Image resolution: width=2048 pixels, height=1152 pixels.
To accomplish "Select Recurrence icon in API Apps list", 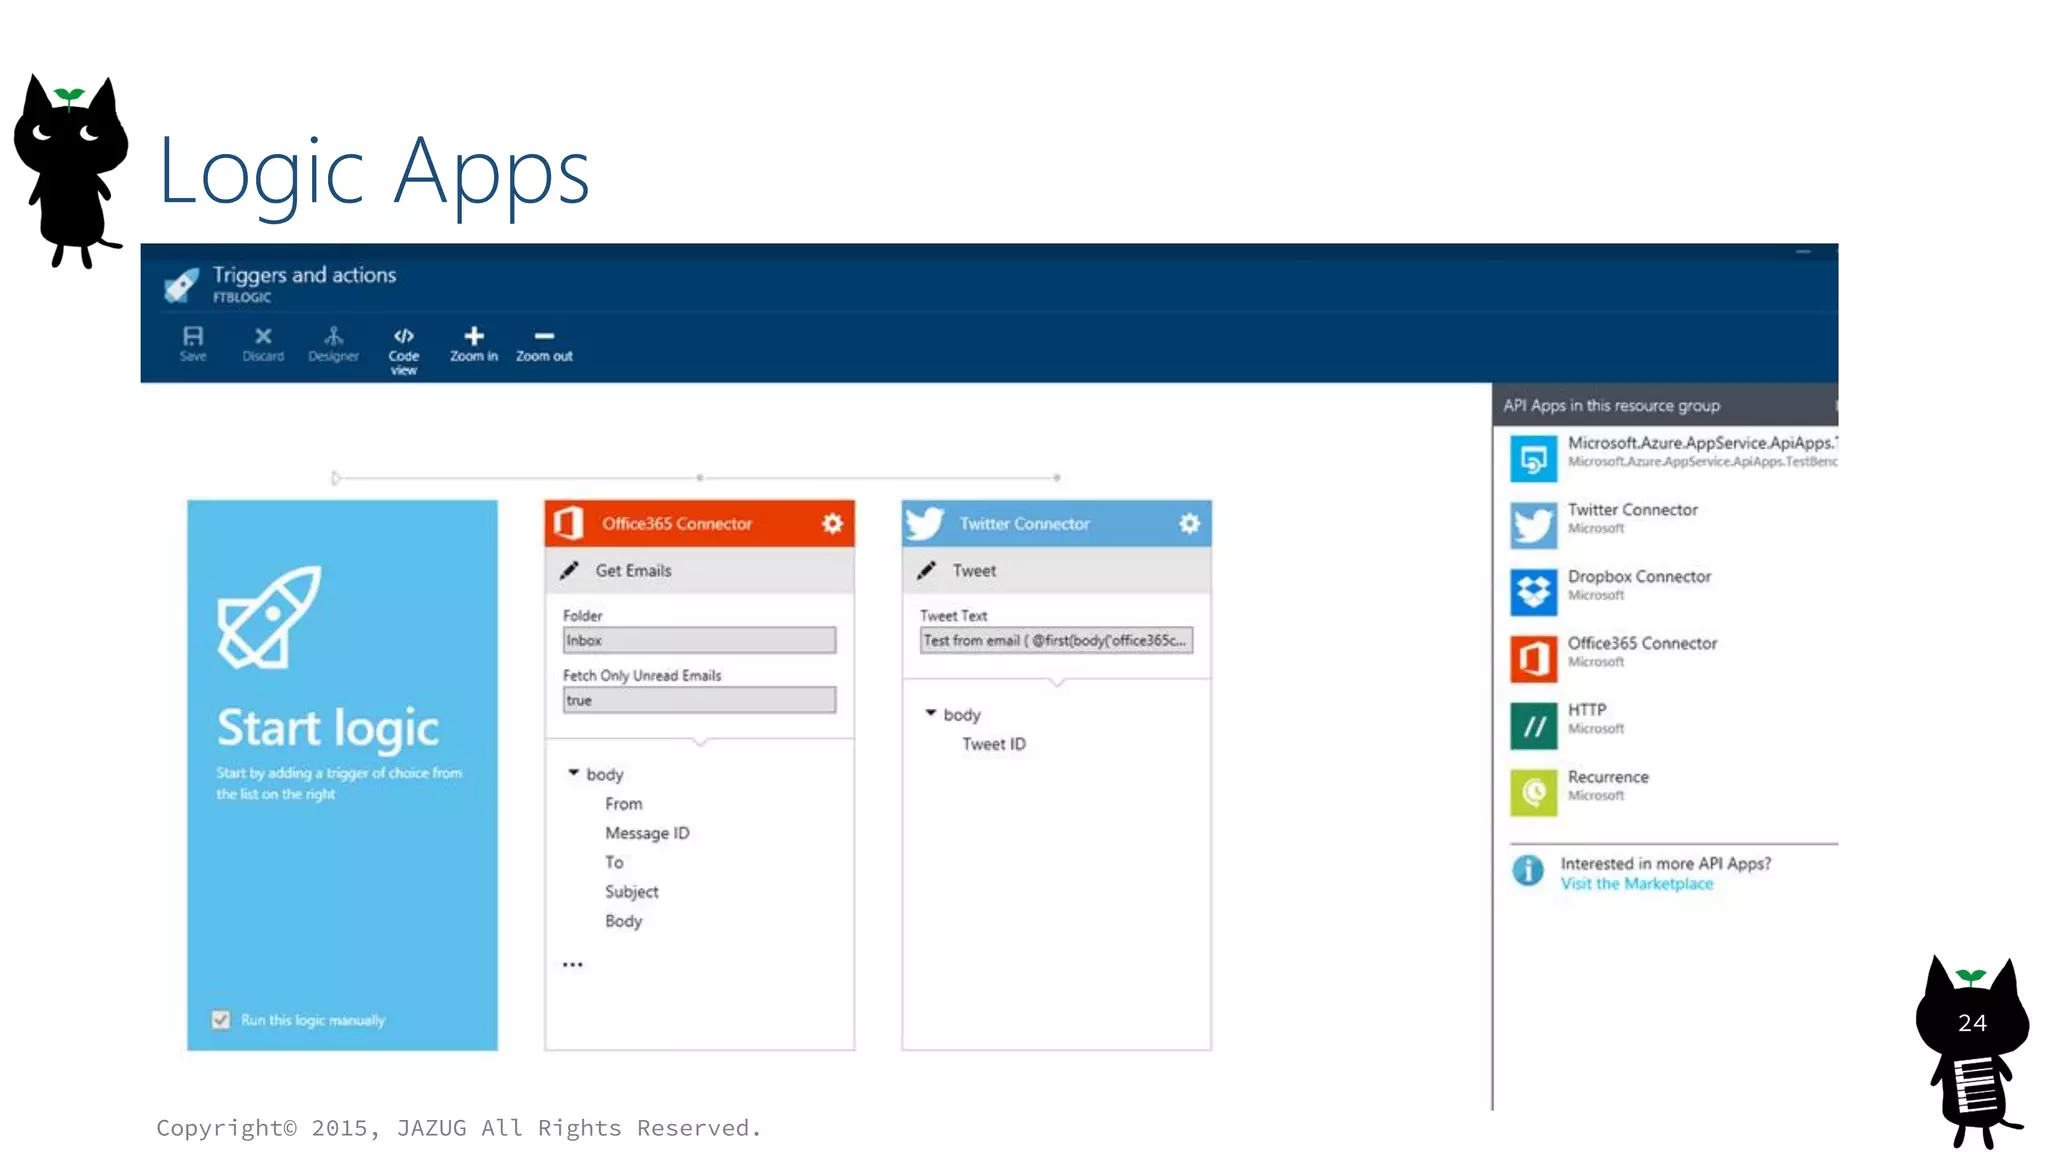I will (1533, 793).
